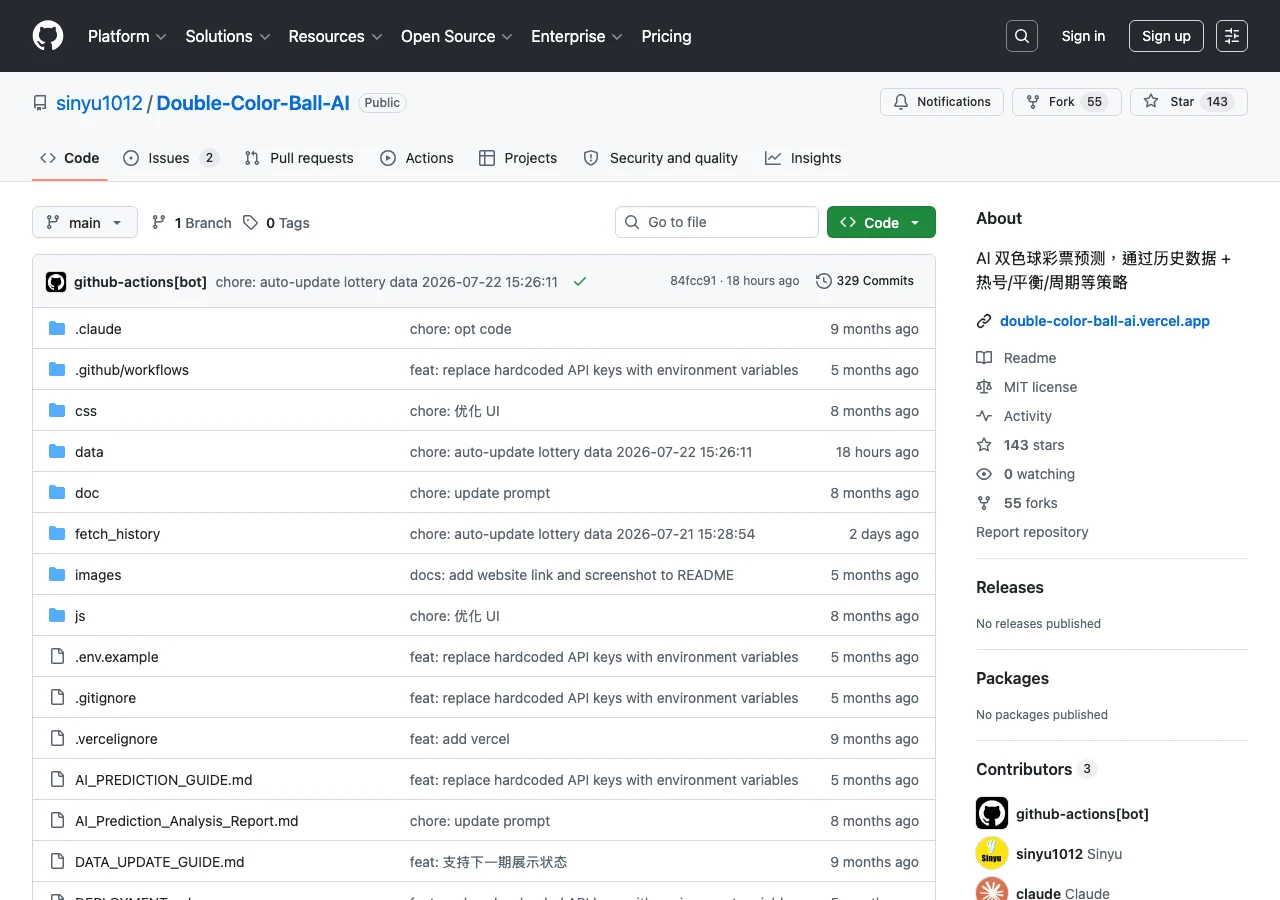The image size is (1280, 900).
Task: Click the Sign up button
Action: point(1166,36)
